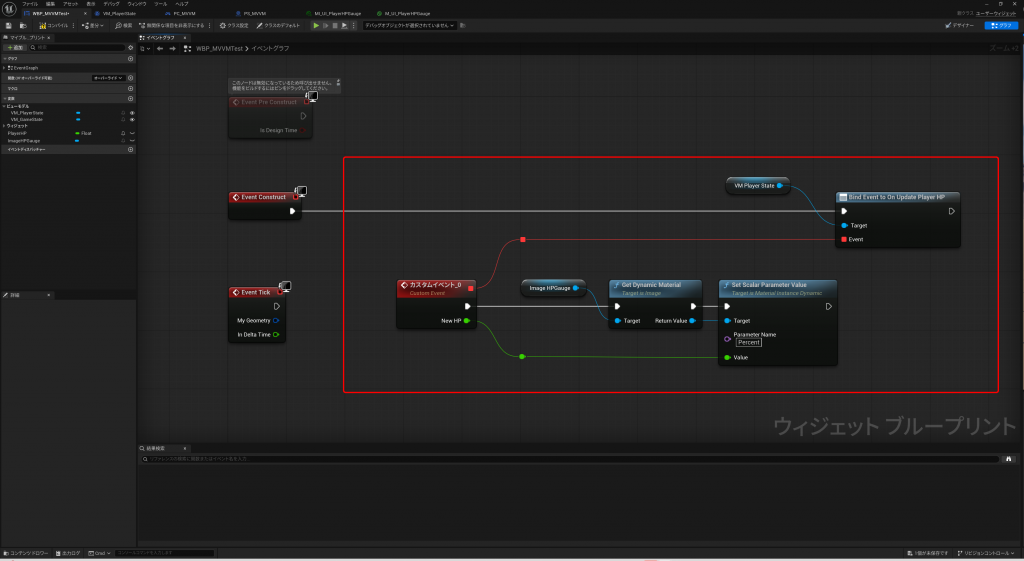The width and height of the screenshot is (1024, 561).
Task: Click the add macro plus icon
Action: [x=131, y=88]
